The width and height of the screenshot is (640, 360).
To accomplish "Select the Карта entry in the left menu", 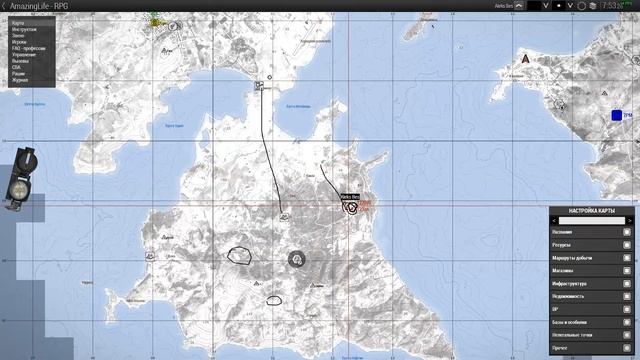I will coord(31,23).
